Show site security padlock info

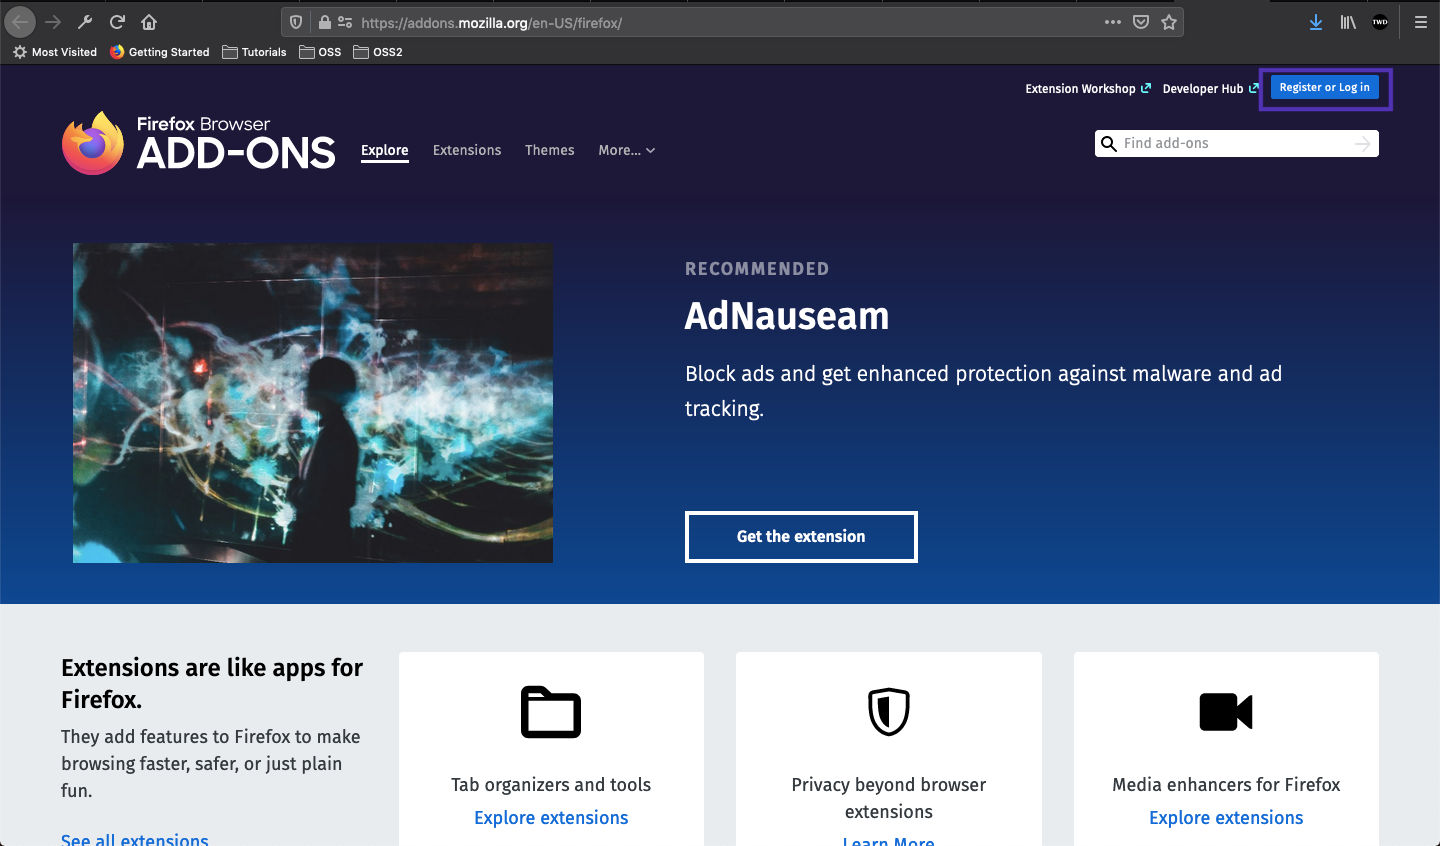click(324, 22)
